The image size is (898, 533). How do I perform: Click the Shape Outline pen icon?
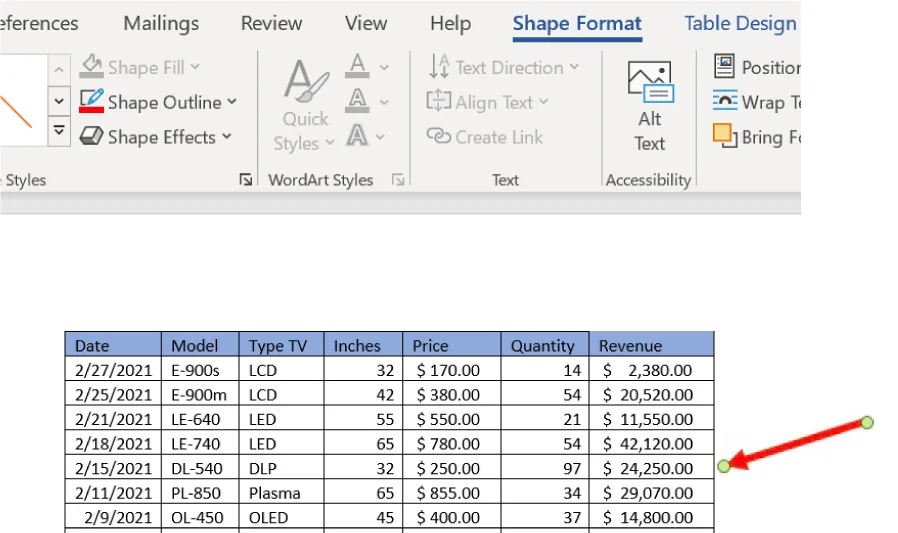pos(92,102)
